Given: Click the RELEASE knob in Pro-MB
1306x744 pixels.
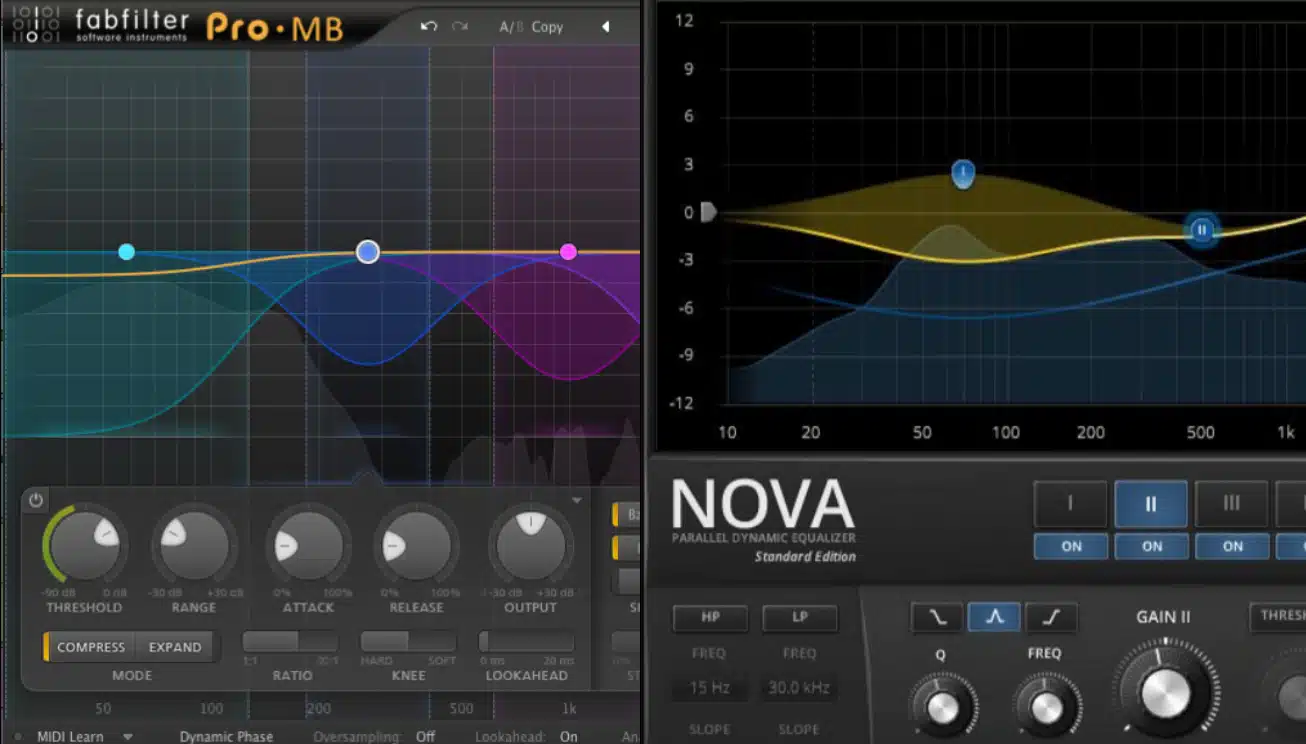Looking at the screenshot, I should (418, 547).
